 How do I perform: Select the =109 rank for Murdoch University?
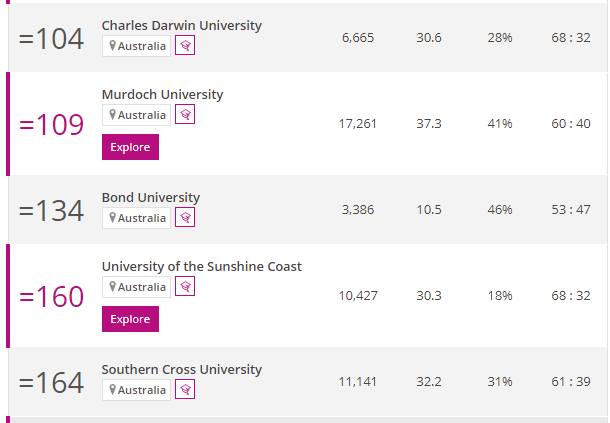[52, 125]
